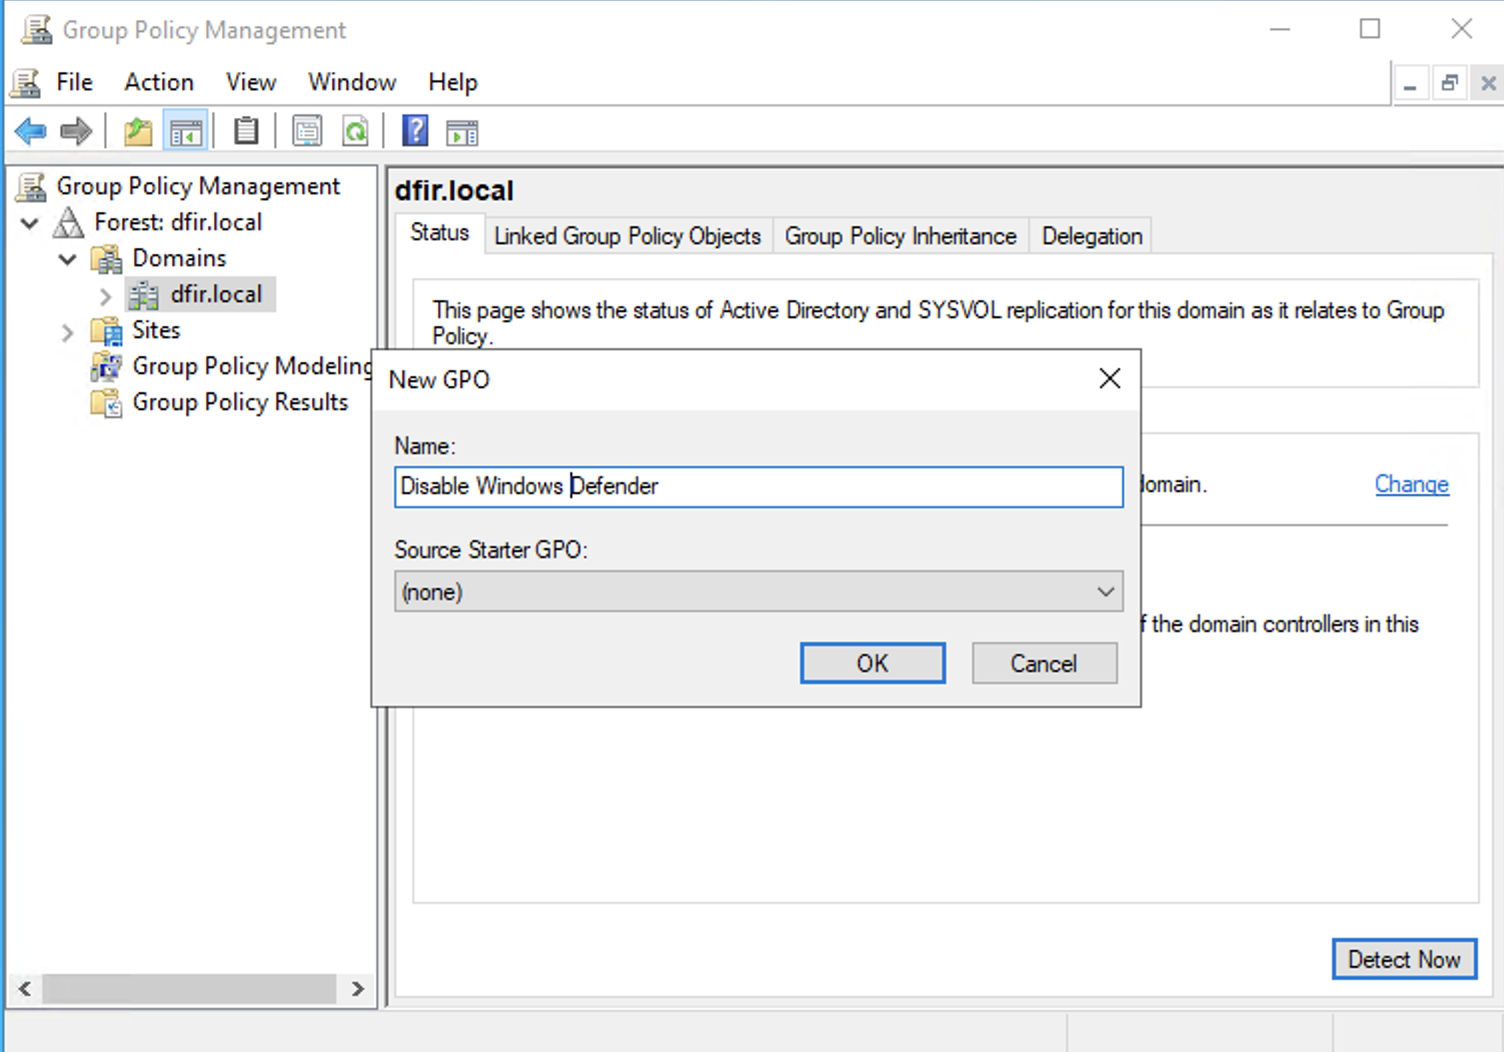Image resolution: width=1504 pixels, height=1052 pixels.
Task: Click the Up One Level folder icon
Action: click(x=138, y=131)
